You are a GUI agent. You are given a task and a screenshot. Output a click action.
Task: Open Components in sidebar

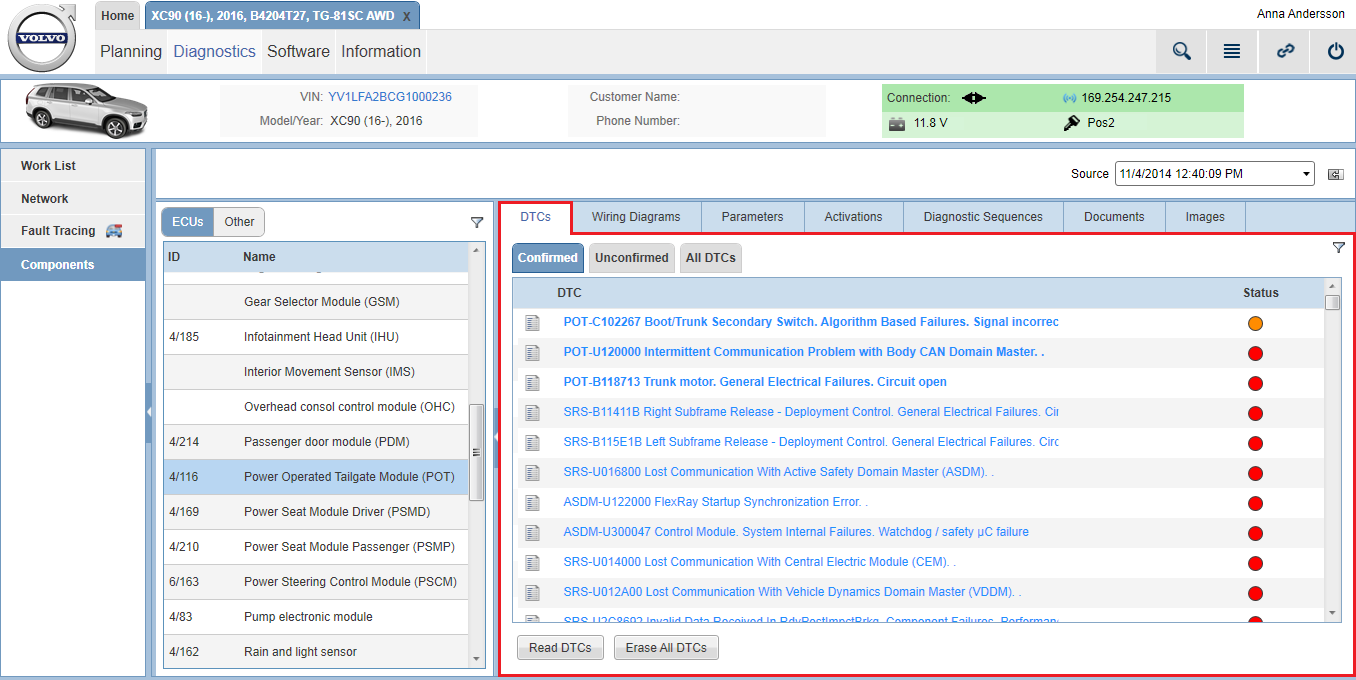pos(73,265)
